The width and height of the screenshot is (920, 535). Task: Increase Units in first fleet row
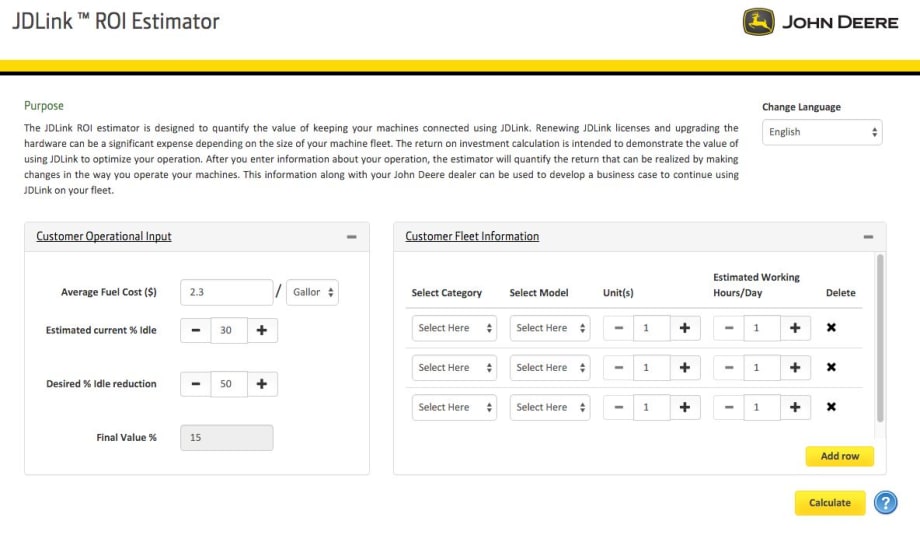[685, 328]
